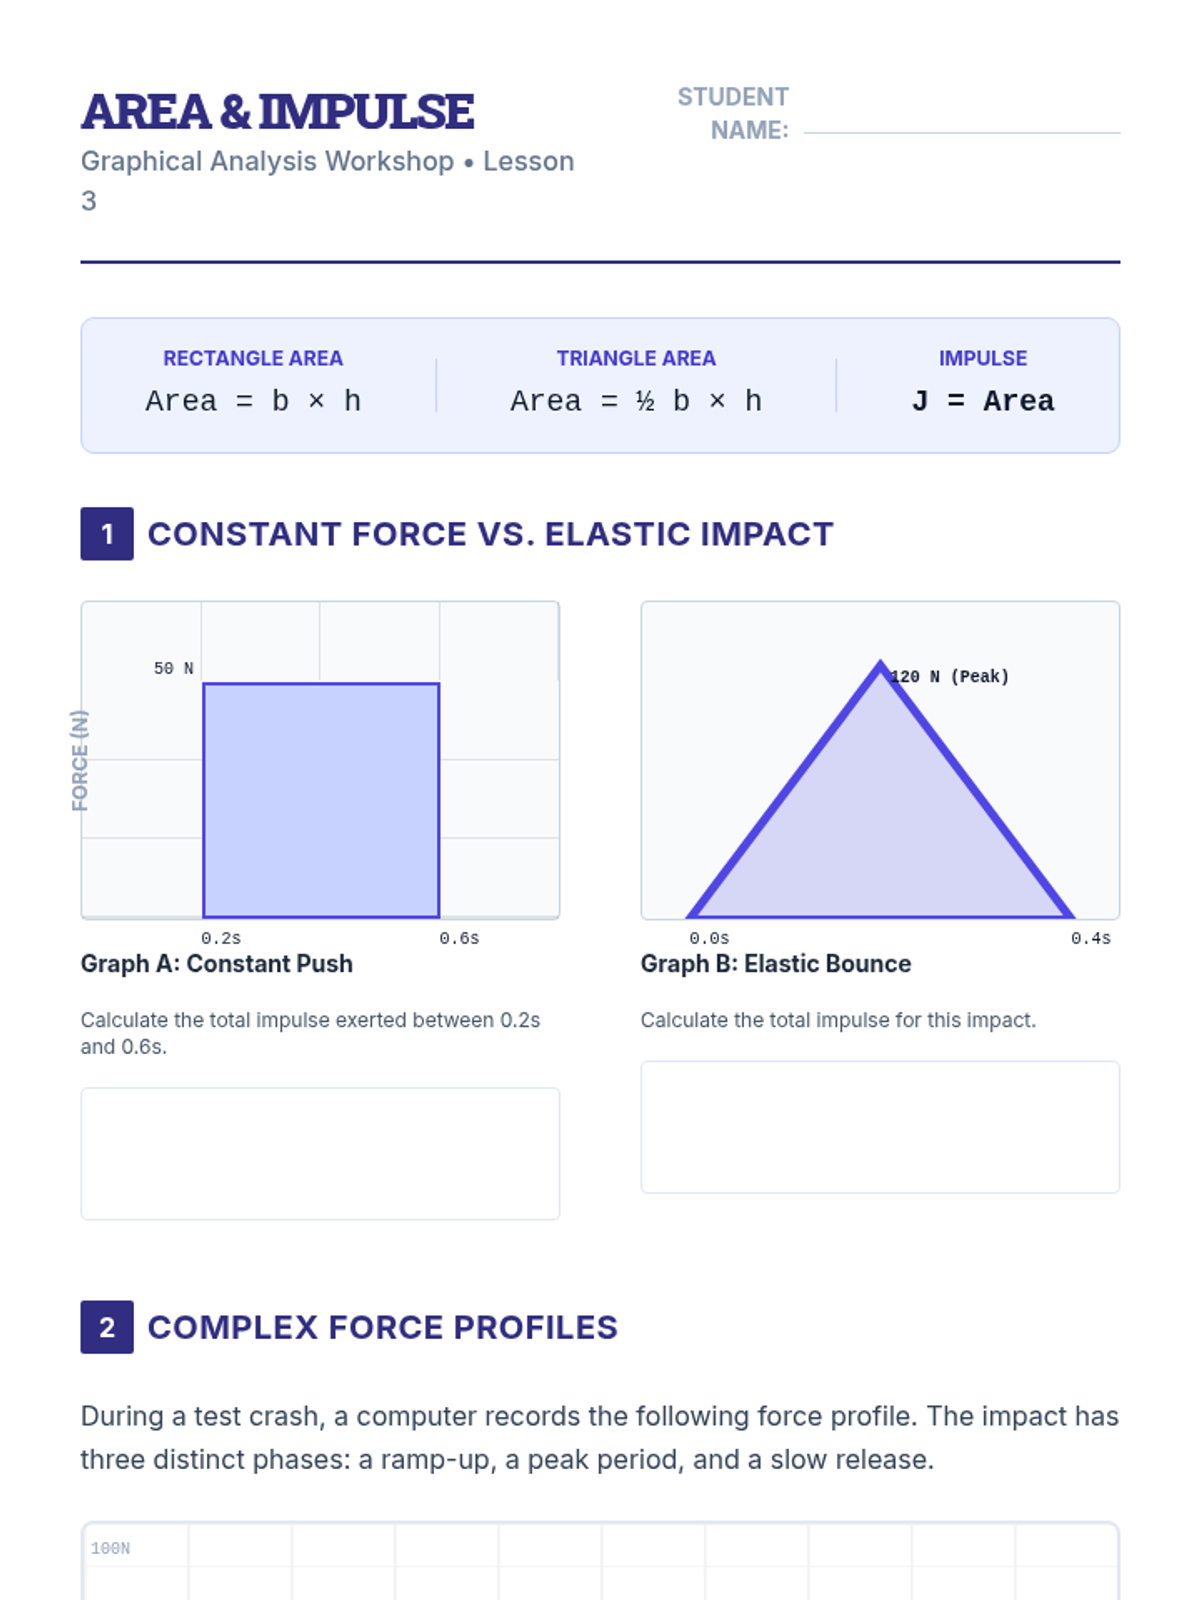
Task: Click the AREA & IMPULSE title
Action: pos(278,111)
